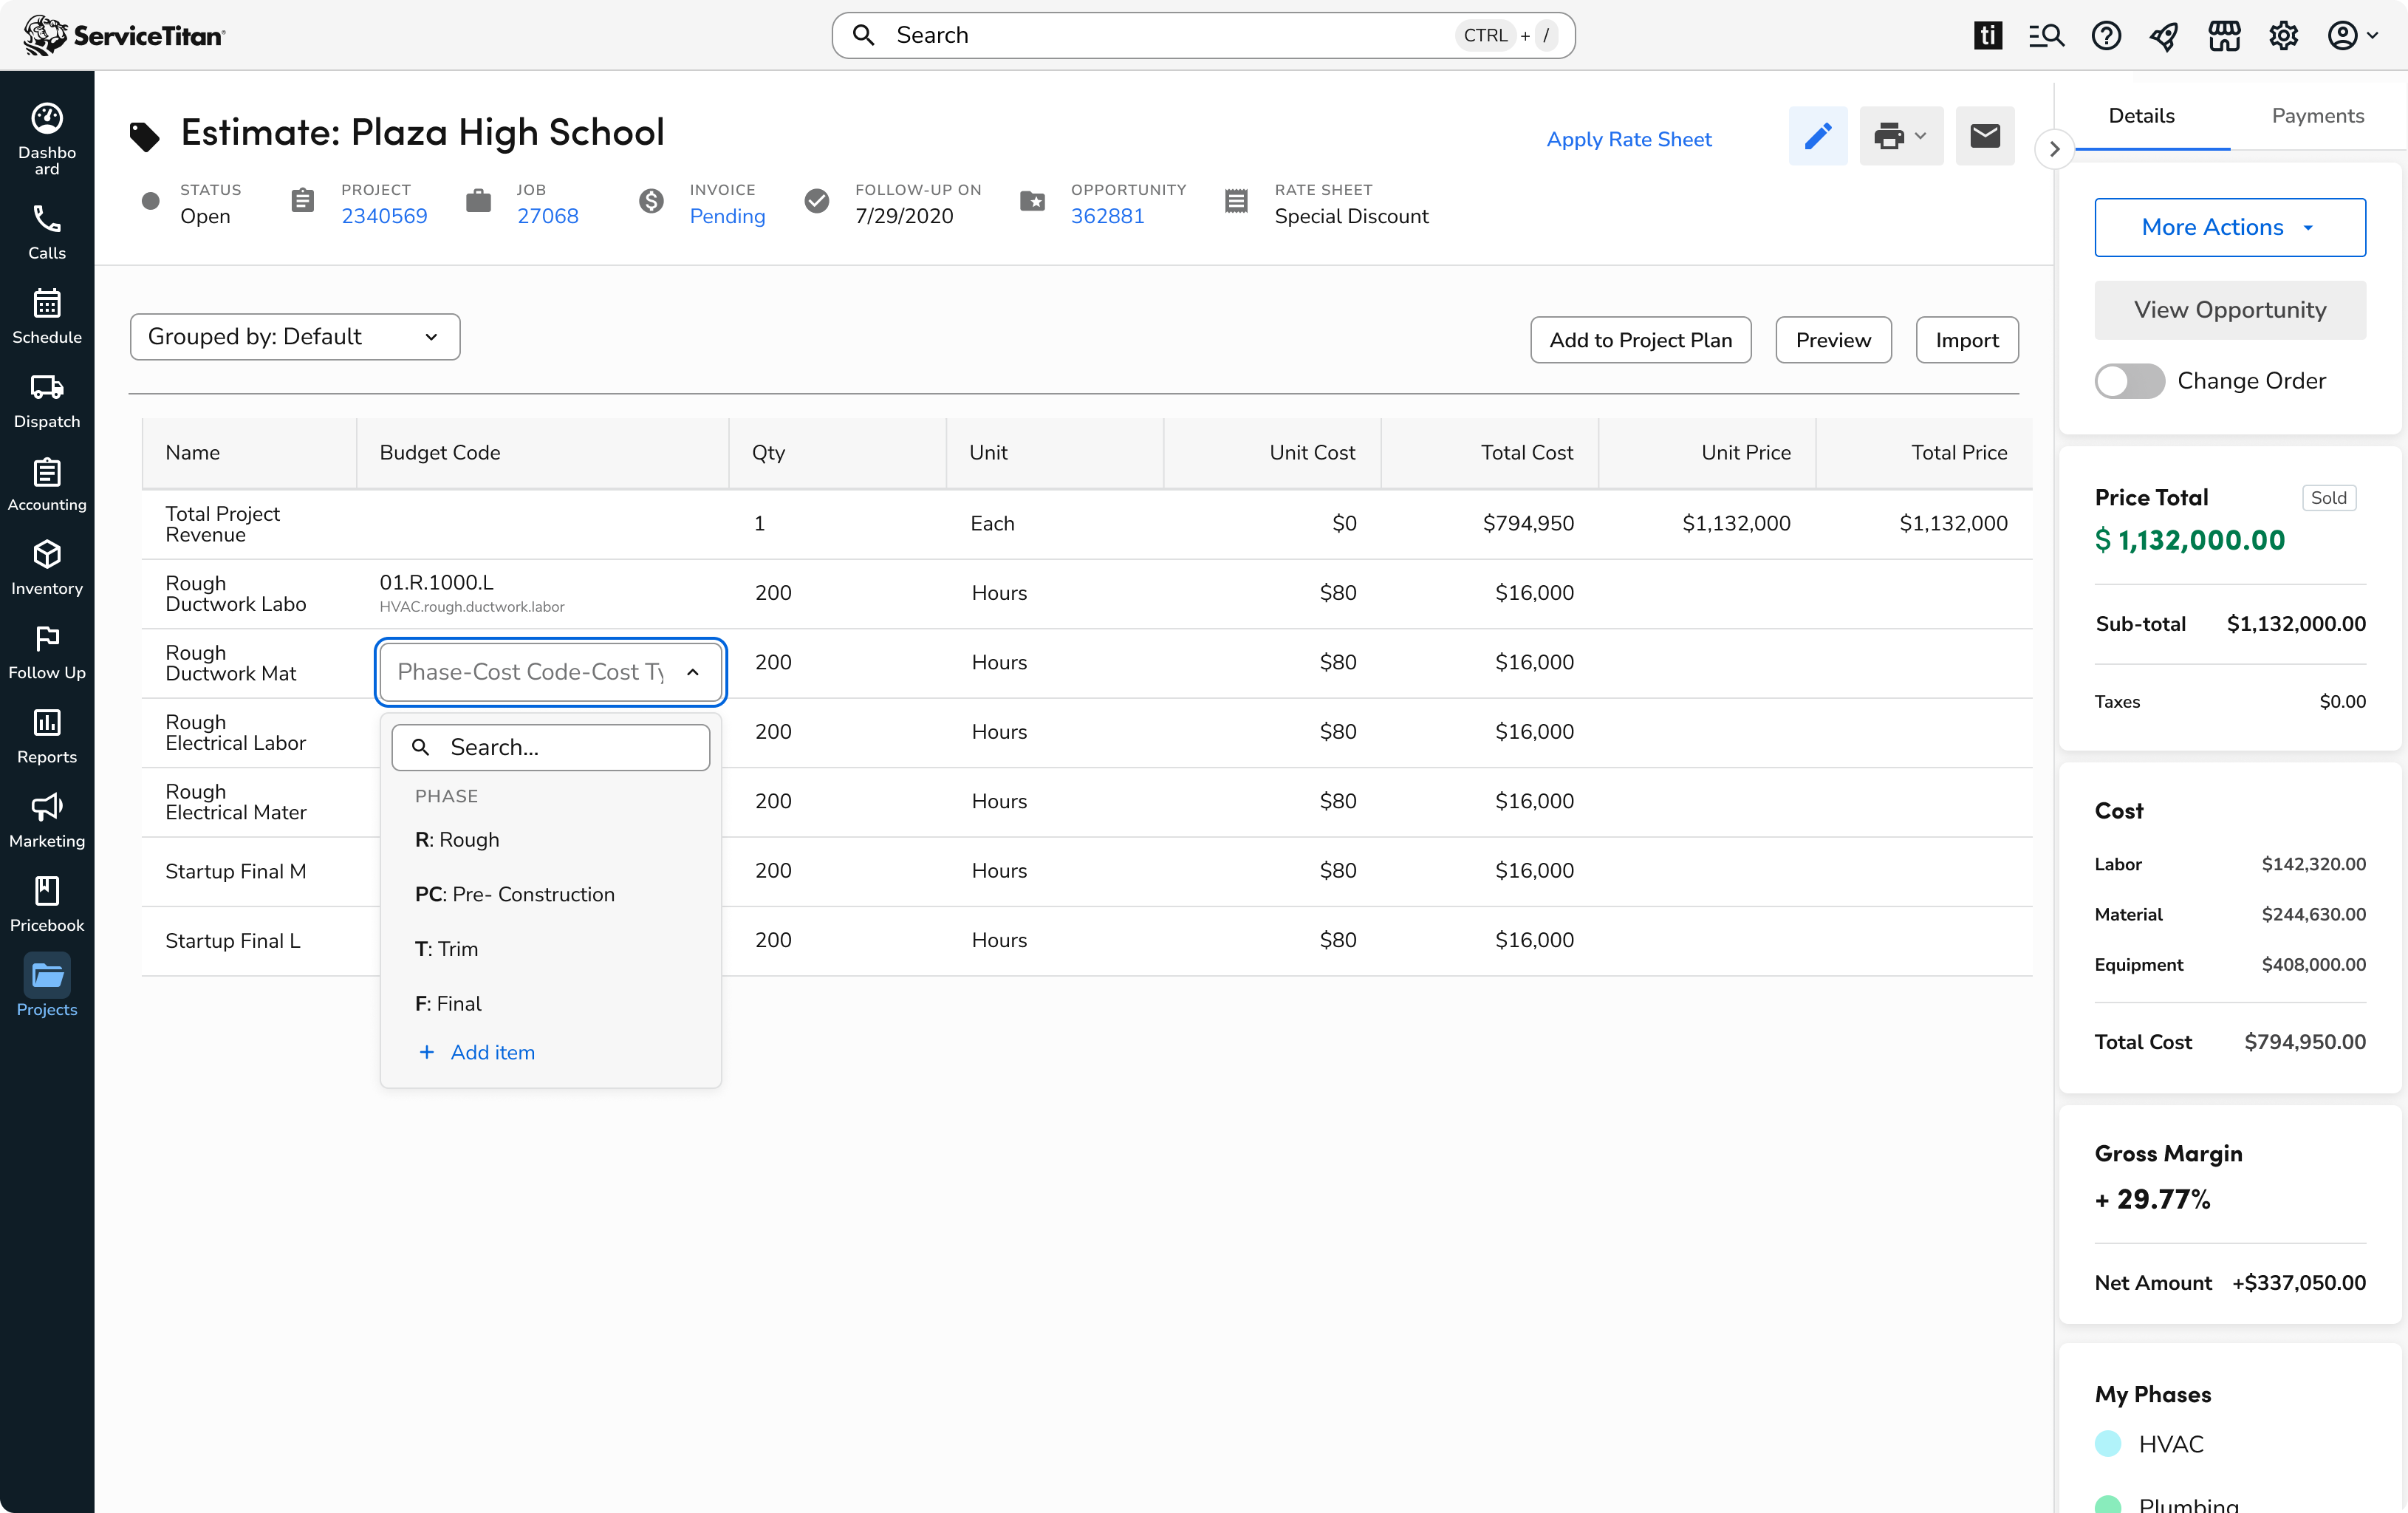The image size is (2408, 1513).
Task: Switch to the Payments tab
Action: point(2317,116)
